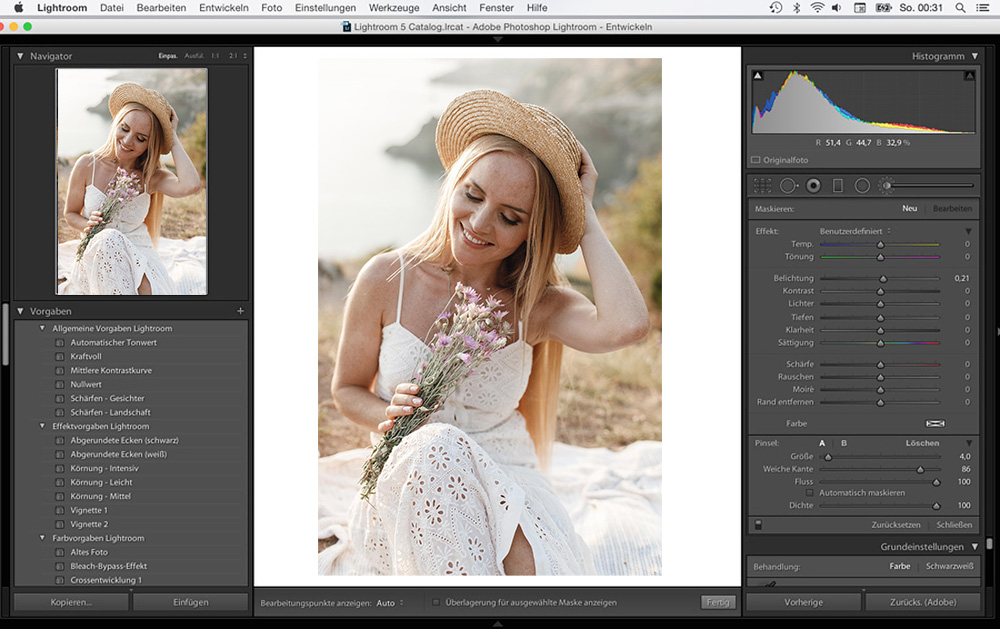This screenshot has width=1000, height=629.
Task: Toggle highlight clipping indicator in histogram
Action: tap(969, 75)
